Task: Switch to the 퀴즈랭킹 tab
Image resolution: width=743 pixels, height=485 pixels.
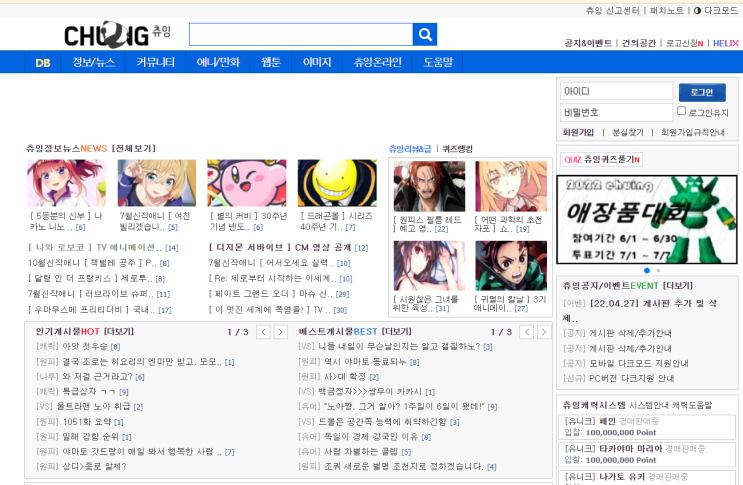Action: 457,149
